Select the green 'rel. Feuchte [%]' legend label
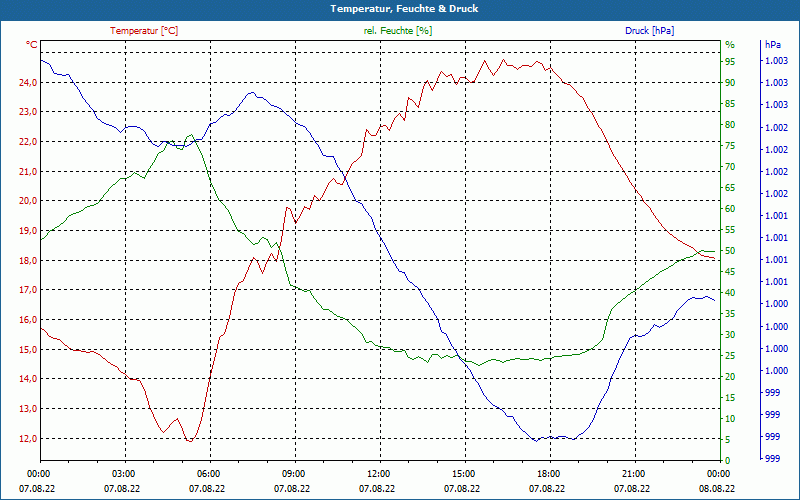800x500 pixels. click(x=398, y=31)
